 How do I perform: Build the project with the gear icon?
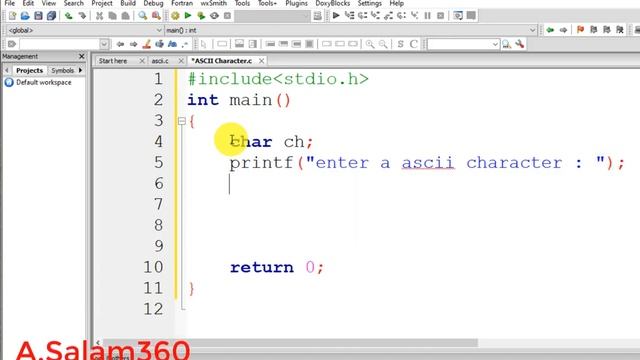175,16
